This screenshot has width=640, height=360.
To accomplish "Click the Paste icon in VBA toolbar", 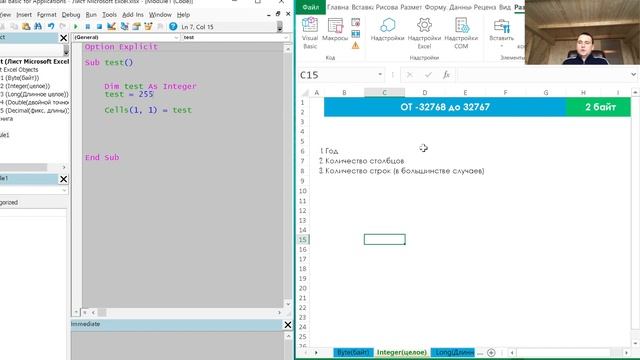I will [26, 27].
